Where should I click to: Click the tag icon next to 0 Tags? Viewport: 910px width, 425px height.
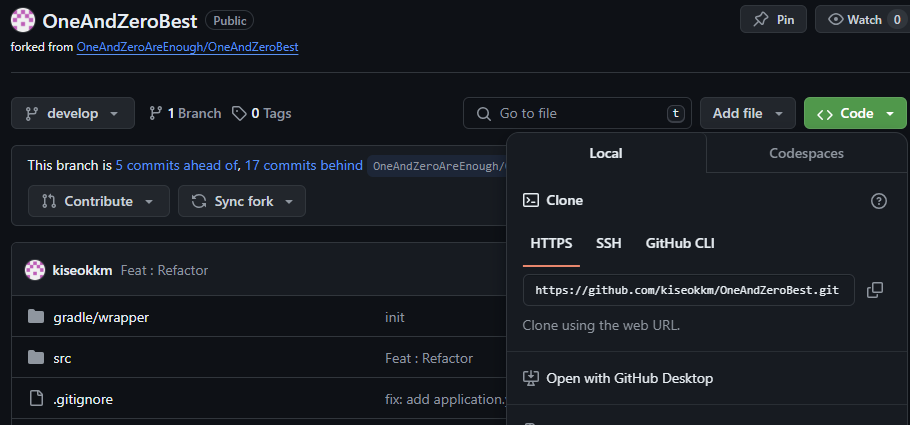pos(239,113)
